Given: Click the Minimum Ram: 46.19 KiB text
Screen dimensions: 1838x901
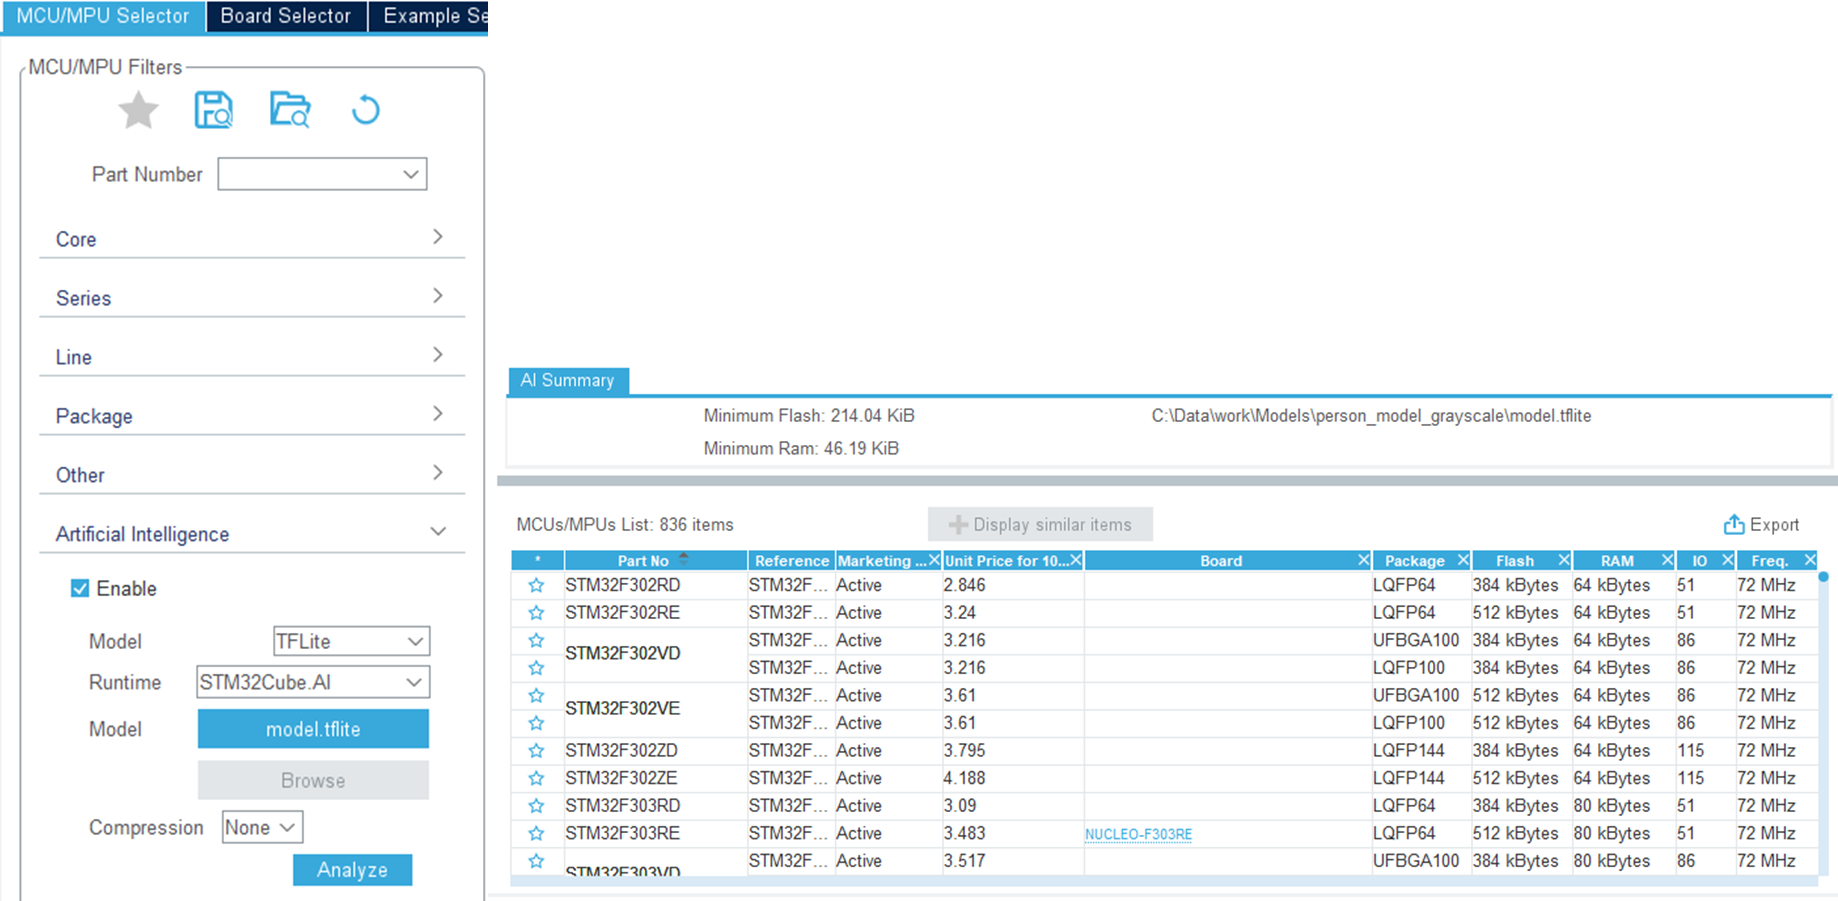Looking at the screenshot, I should tap(801, 448).
